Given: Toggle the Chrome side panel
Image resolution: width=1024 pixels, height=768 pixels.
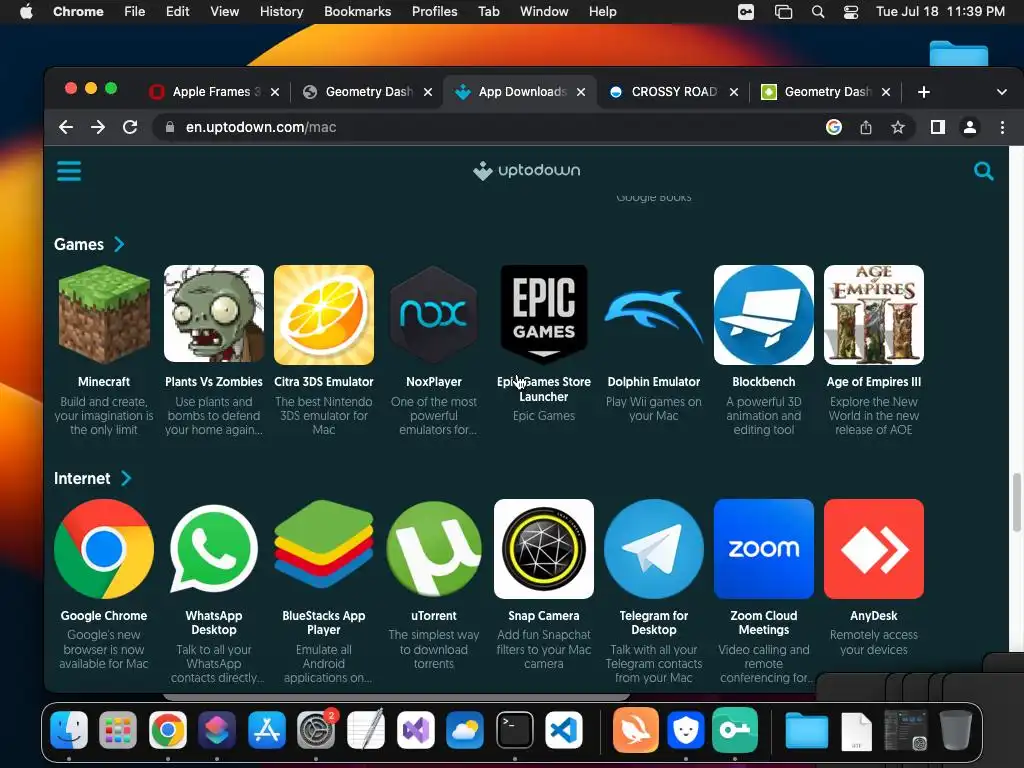Looking at the screenshot, I should [938, 127].
